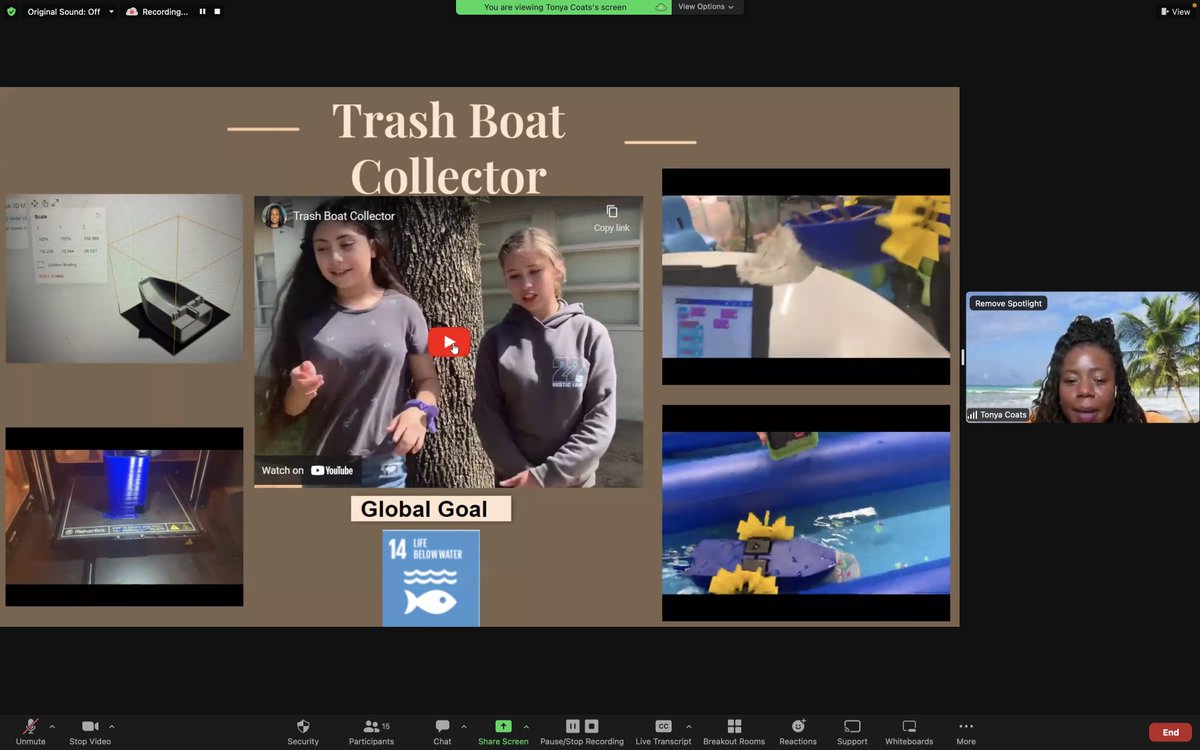1200x750 pixels.
Task: Click the YouTube channel avatar icon
Action: click(x=274, y=216)
